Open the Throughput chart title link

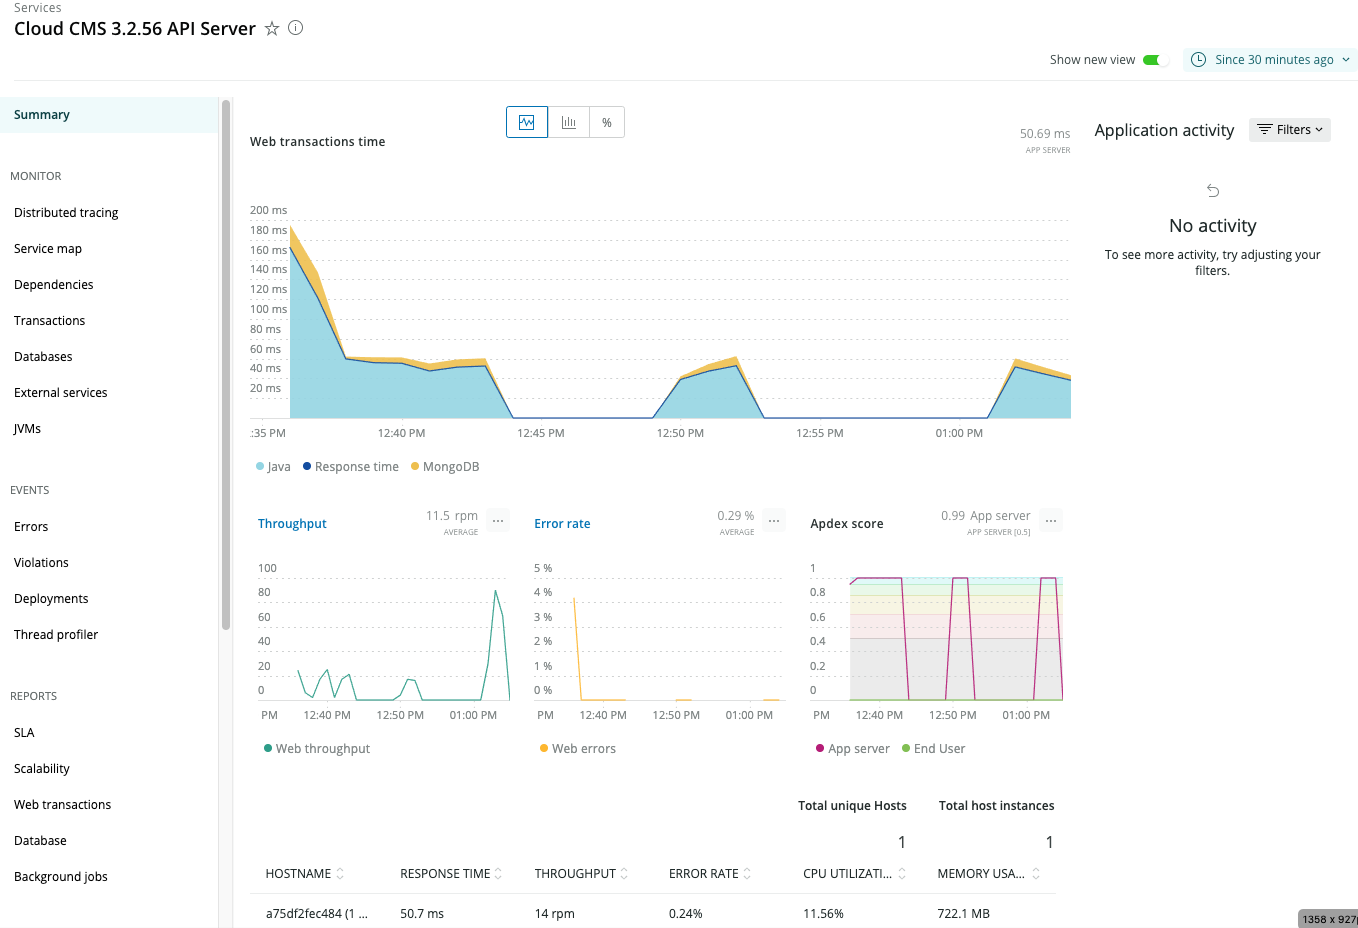(x=292, y=524)
